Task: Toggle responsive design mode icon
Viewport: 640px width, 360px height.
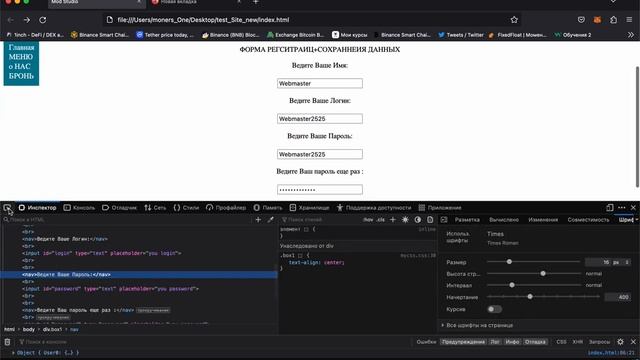Action: 610,208
